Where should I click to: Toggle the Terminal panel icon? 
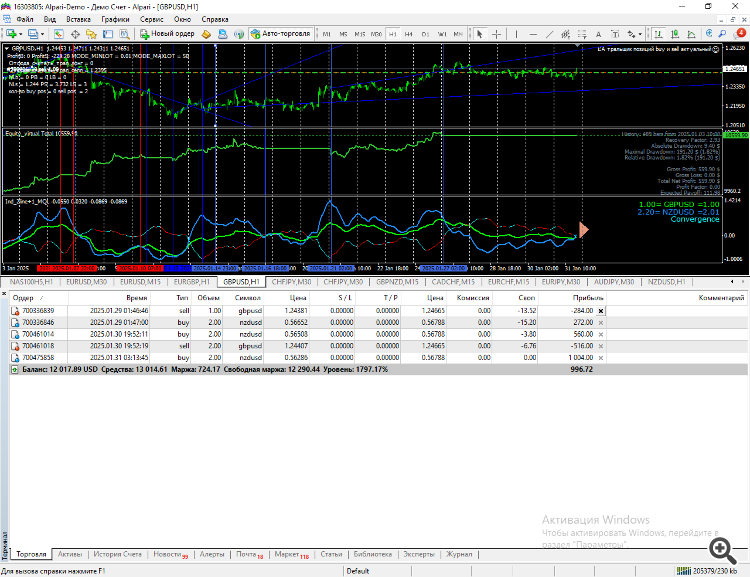click(x=108, y=34)
